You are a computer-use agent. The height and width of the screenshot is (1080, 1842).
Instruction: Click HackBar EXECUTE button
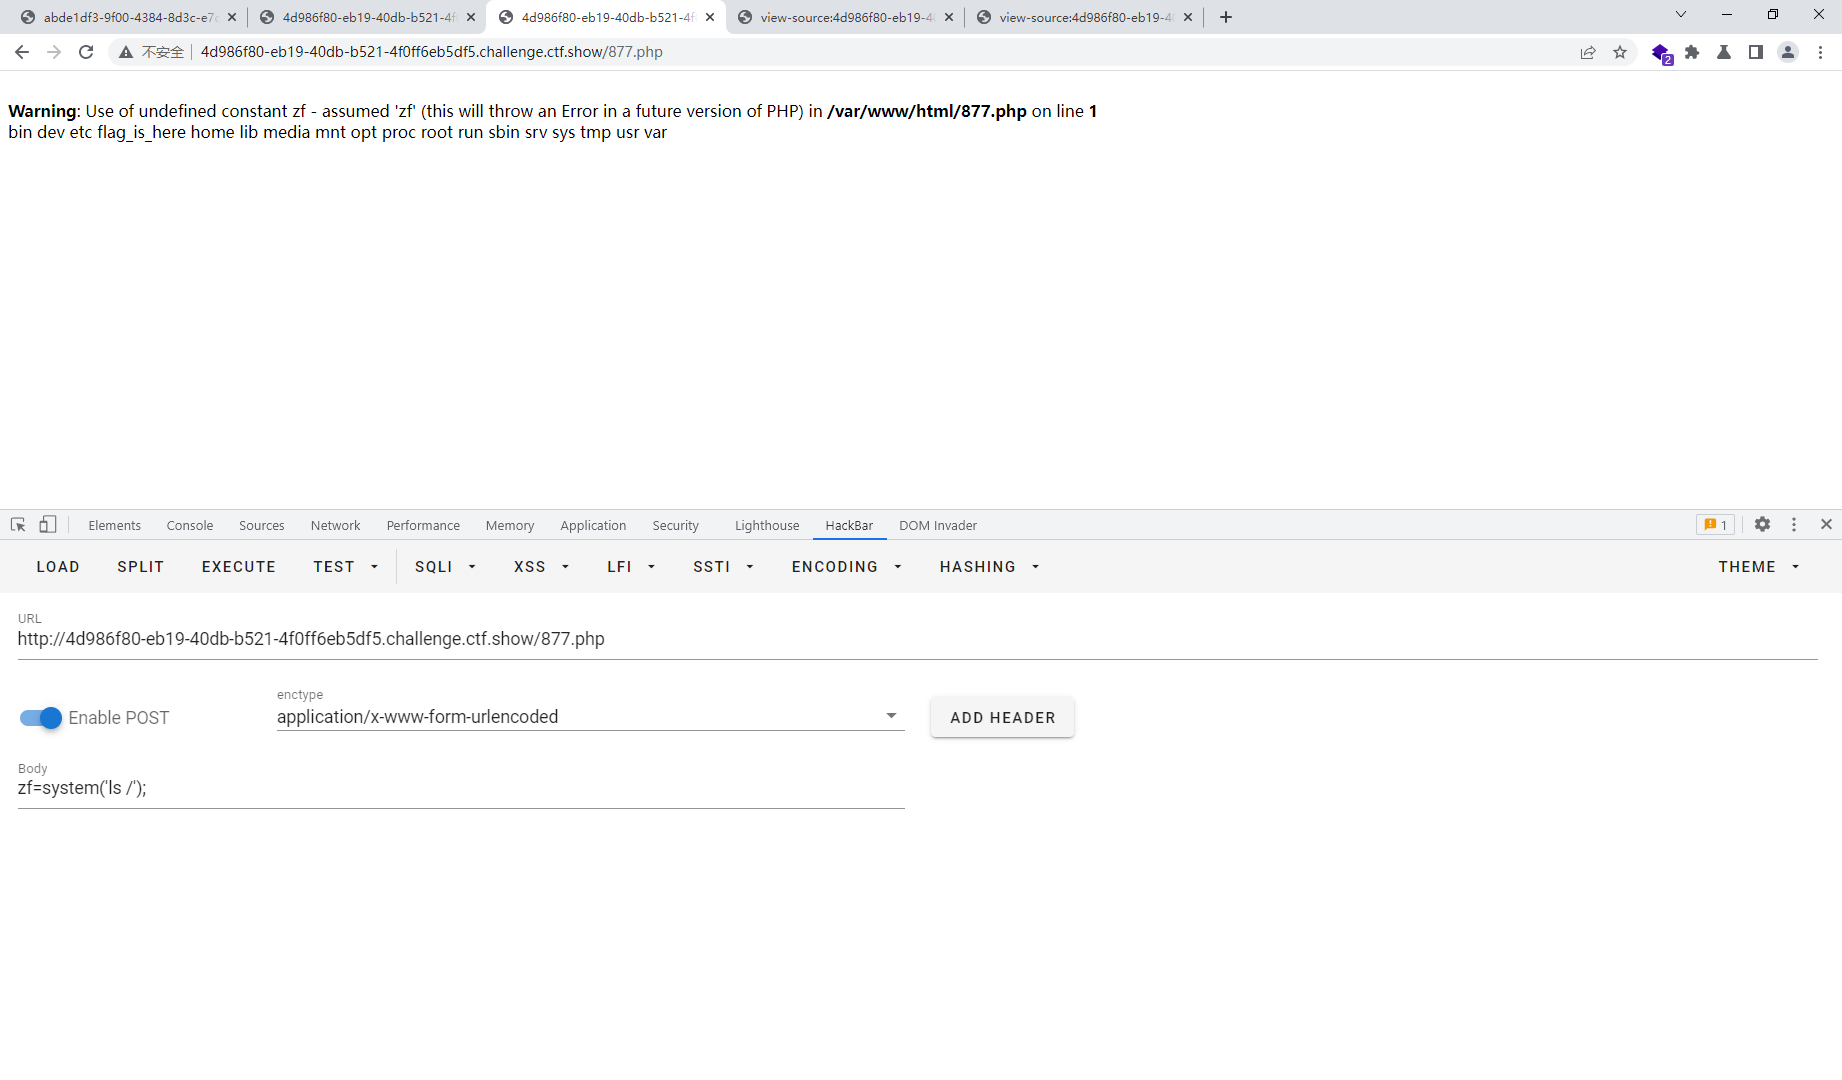coord(239,567)
